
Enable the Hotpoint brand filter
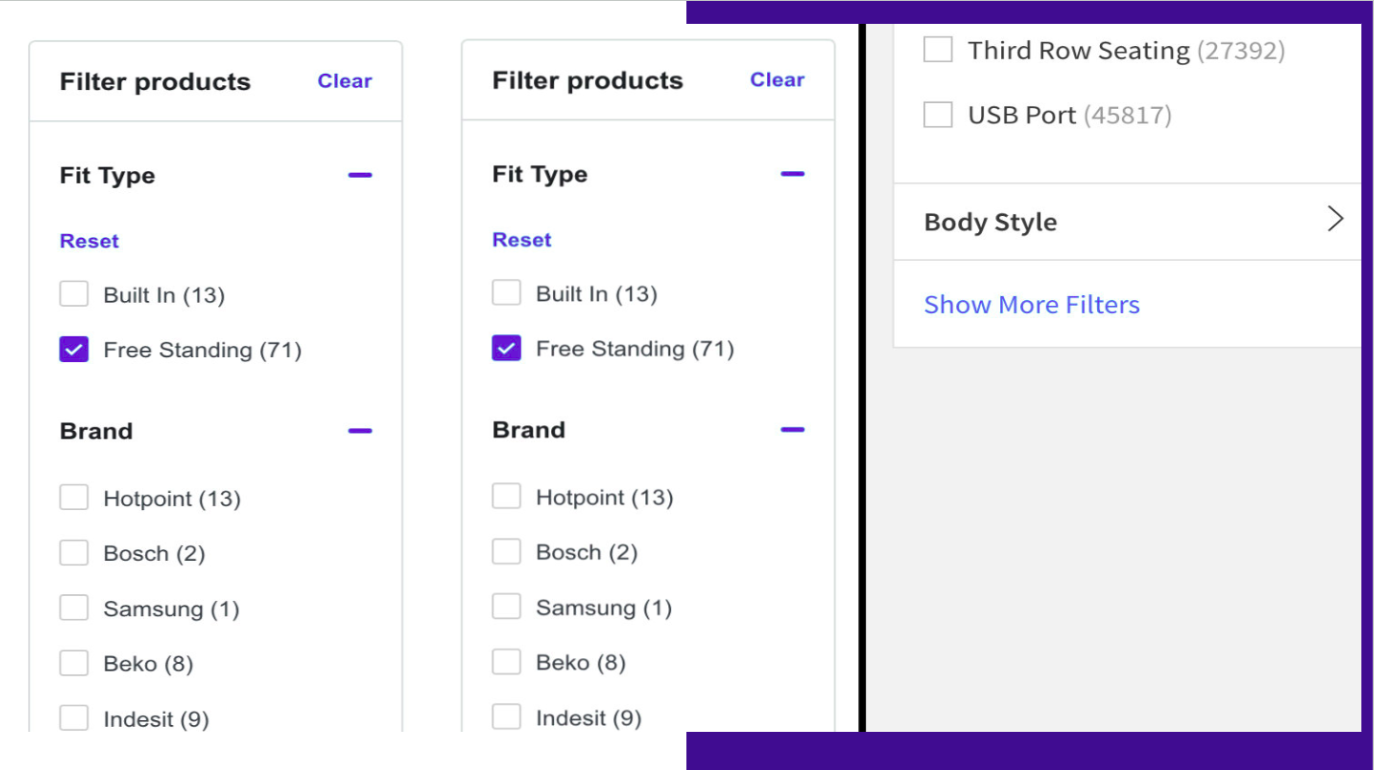point(73,497)
